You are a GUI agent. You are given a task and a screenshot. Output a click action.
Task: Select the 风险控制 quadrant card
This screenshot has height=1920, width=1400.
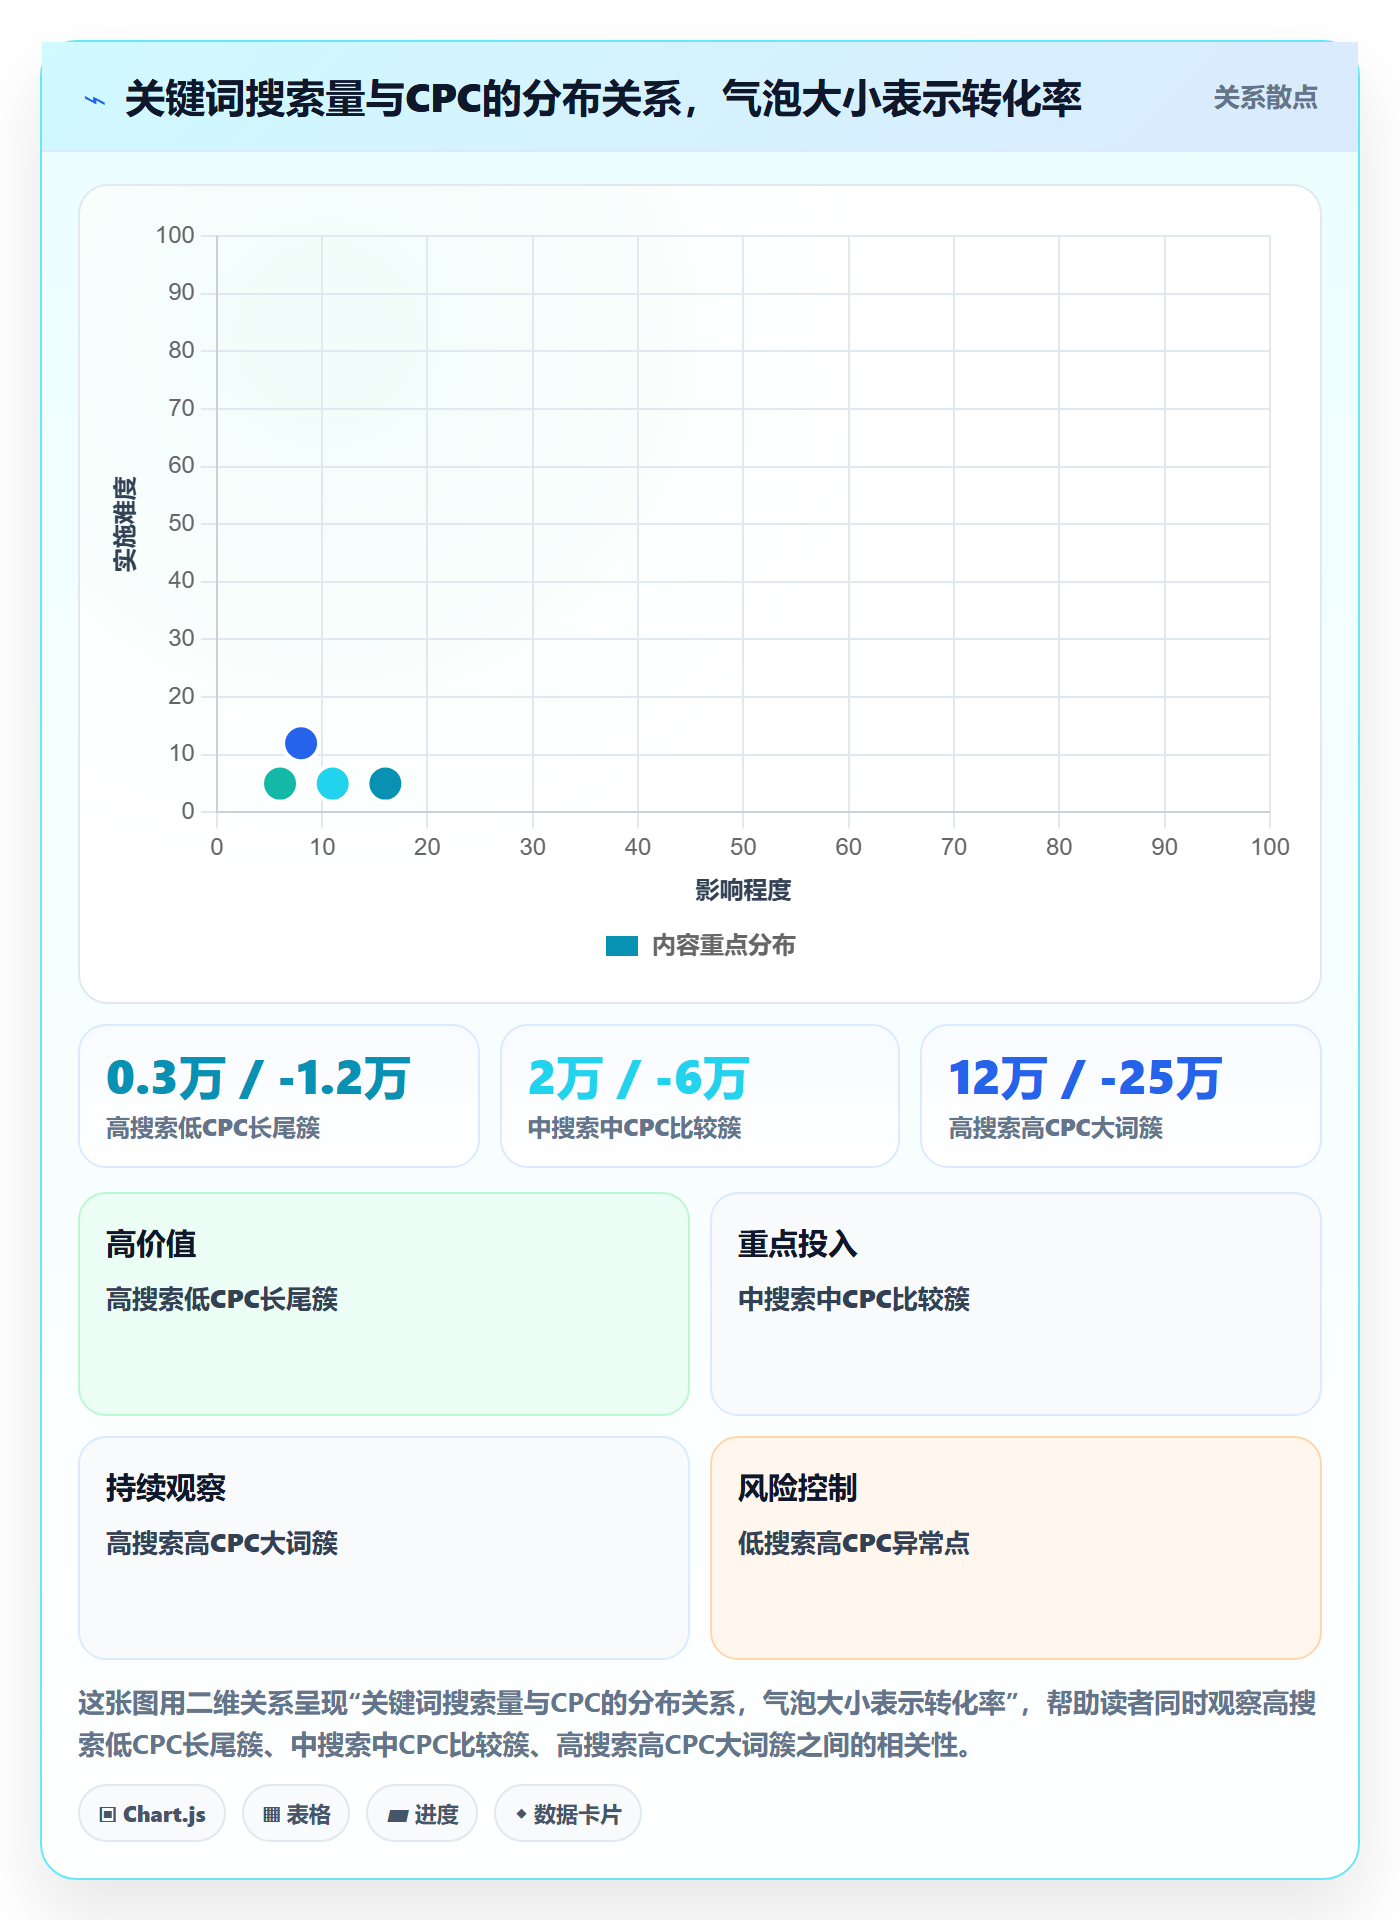(1016, 1548)
